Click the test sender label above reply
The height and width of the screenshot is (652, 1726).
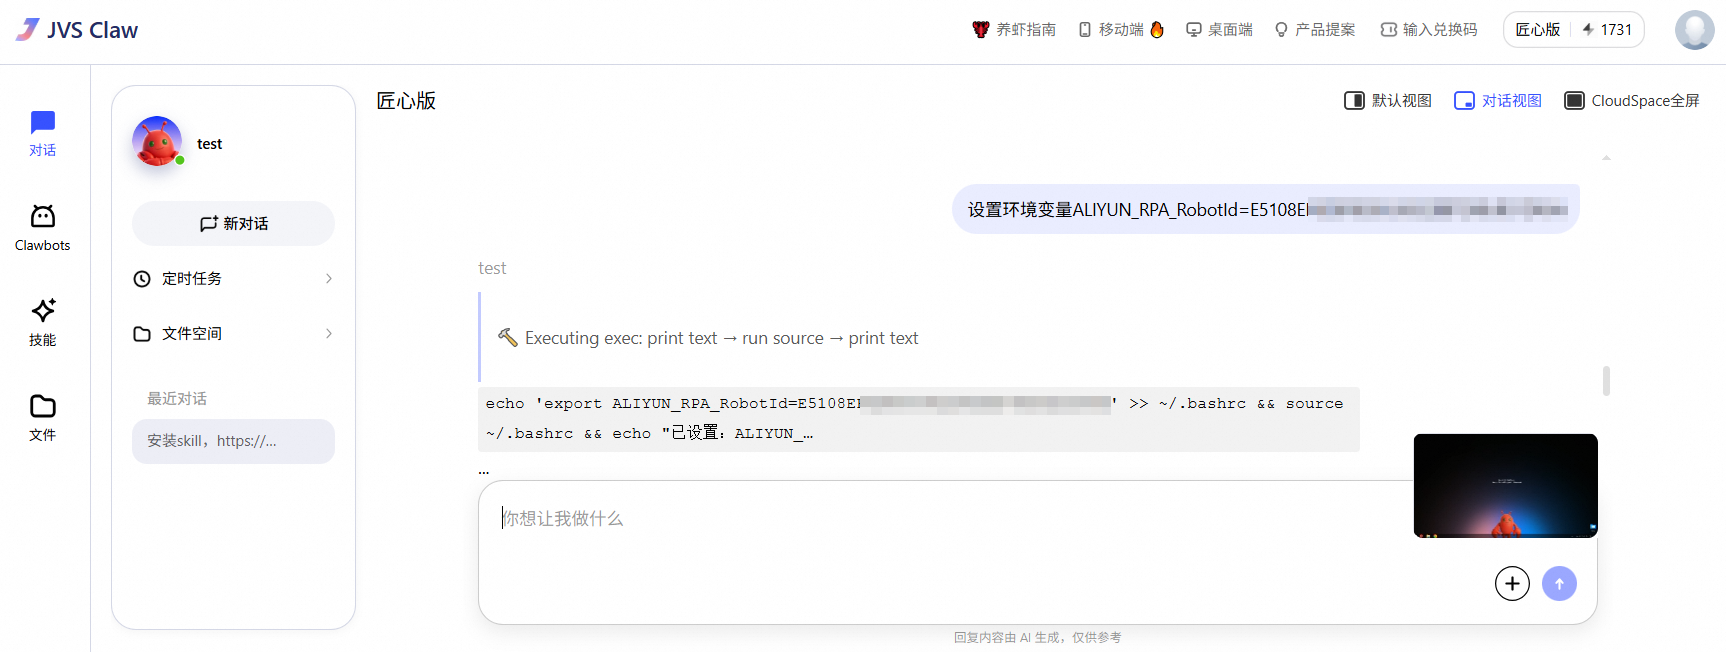pyautogui.click(x=492, y=268)
